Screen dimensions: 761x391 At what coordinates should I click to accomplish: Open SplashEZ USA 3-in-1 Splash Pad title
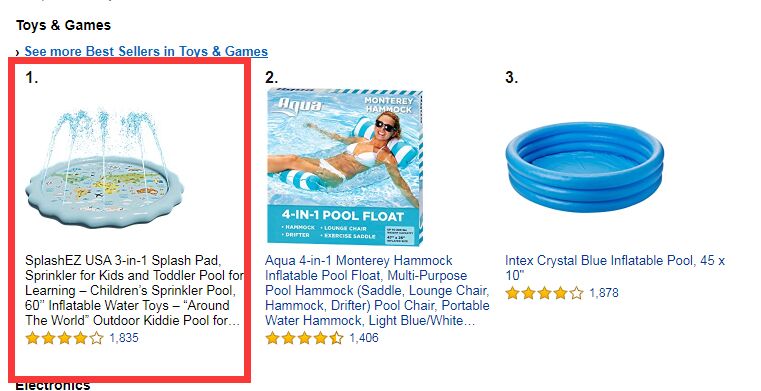134,290
